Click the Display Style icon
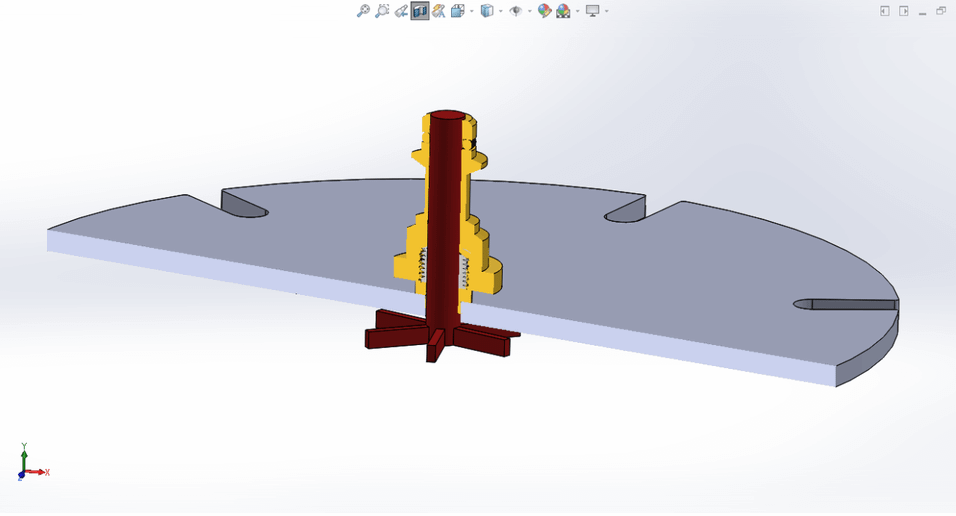The image size is (956, 516). pyautogui.click(x=487, y=11)
